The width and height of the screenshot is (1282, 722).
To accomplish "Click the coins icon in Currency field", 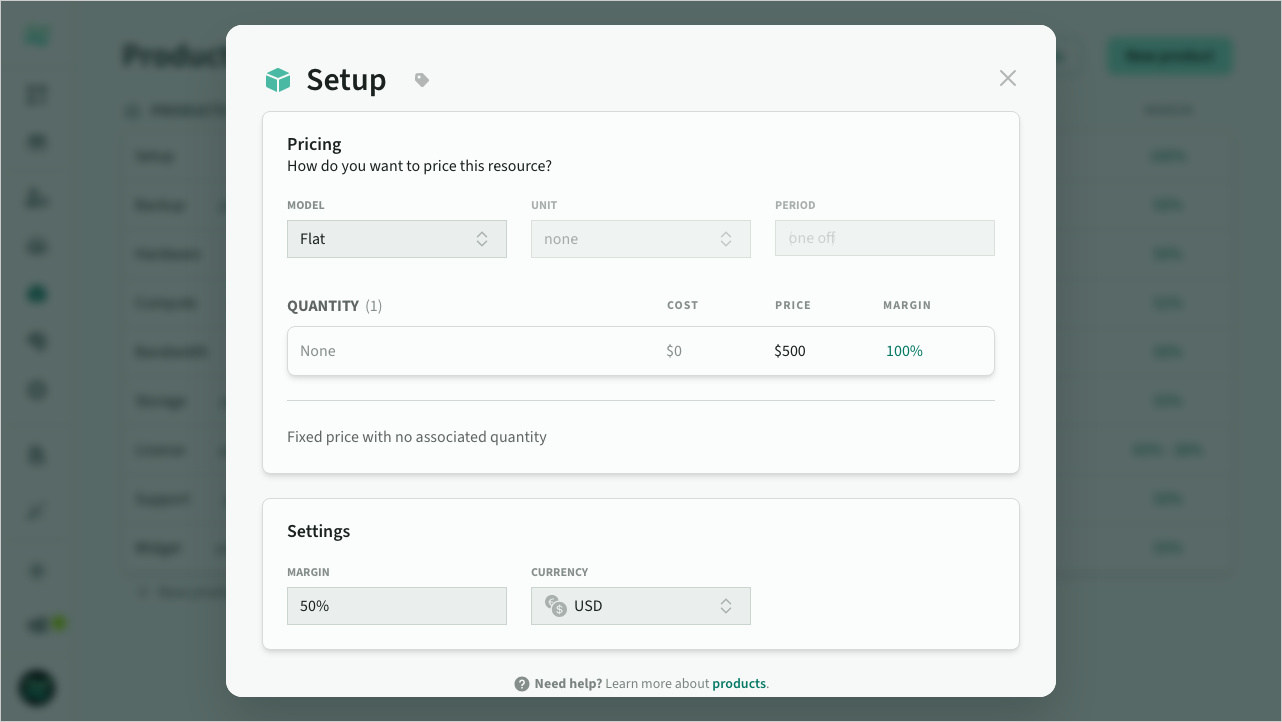I will [x=555, y=606].
